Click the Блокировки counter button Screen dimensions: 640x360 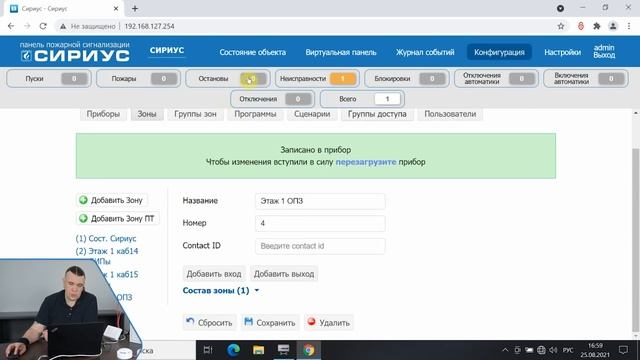407,78
